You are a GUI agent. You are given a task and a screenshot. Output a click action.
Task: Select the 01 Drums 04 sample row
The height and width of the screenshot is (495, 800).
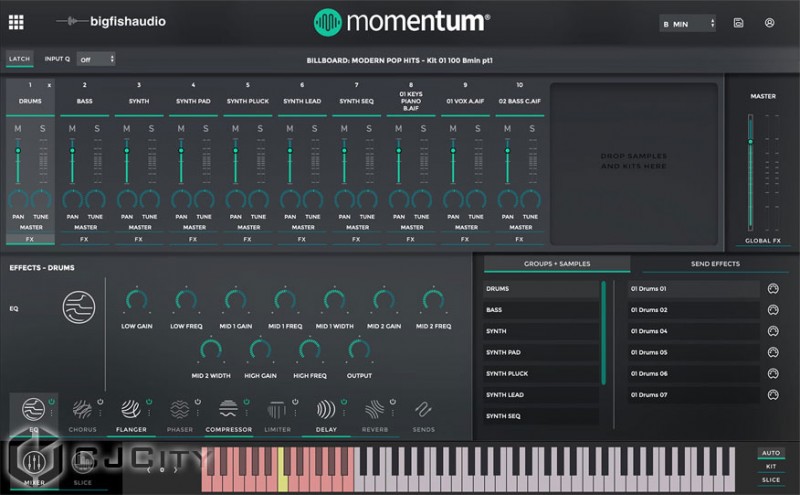pyautogui.click(x=693, y=331)
